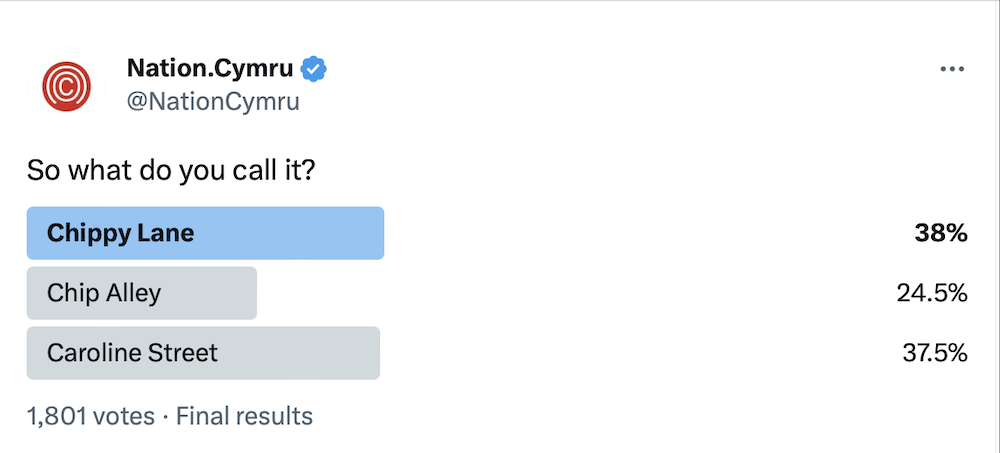Click the 'Final results' status text

click(x=244, y=417)
